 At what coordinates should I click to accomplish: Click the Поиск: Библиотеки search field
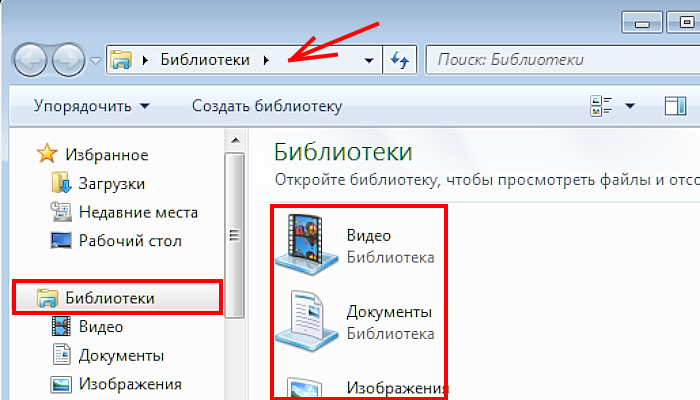(563, 59)
